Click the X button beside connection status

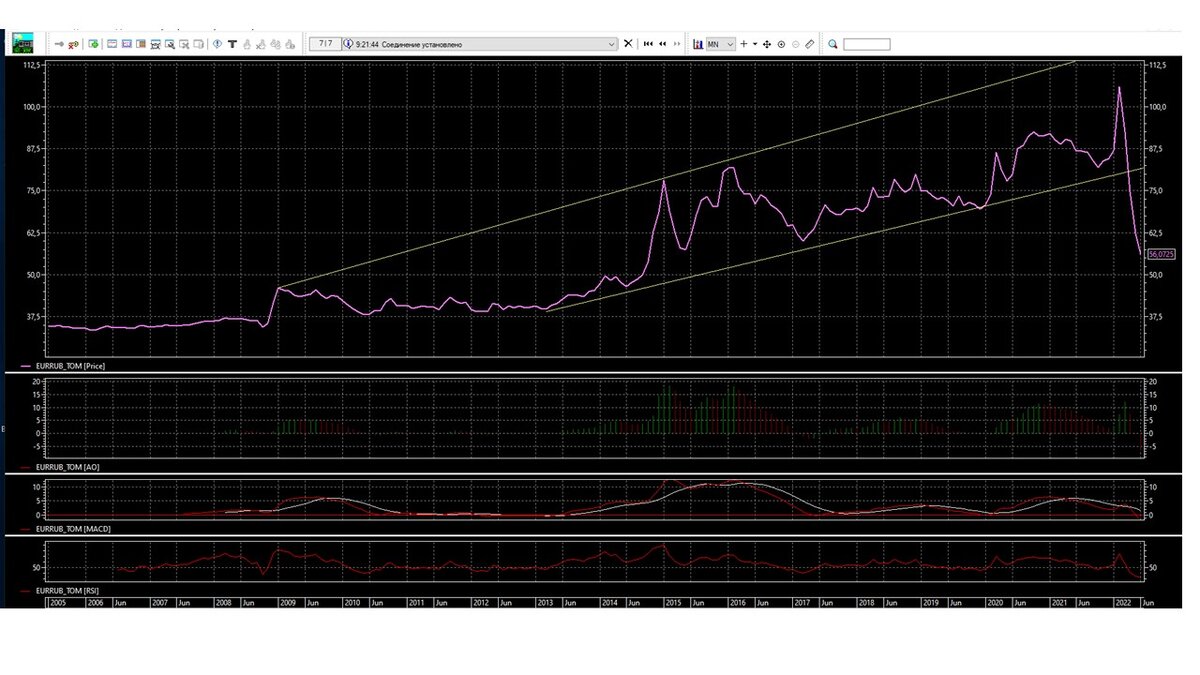pyautogui.click(x=628, y=44)
